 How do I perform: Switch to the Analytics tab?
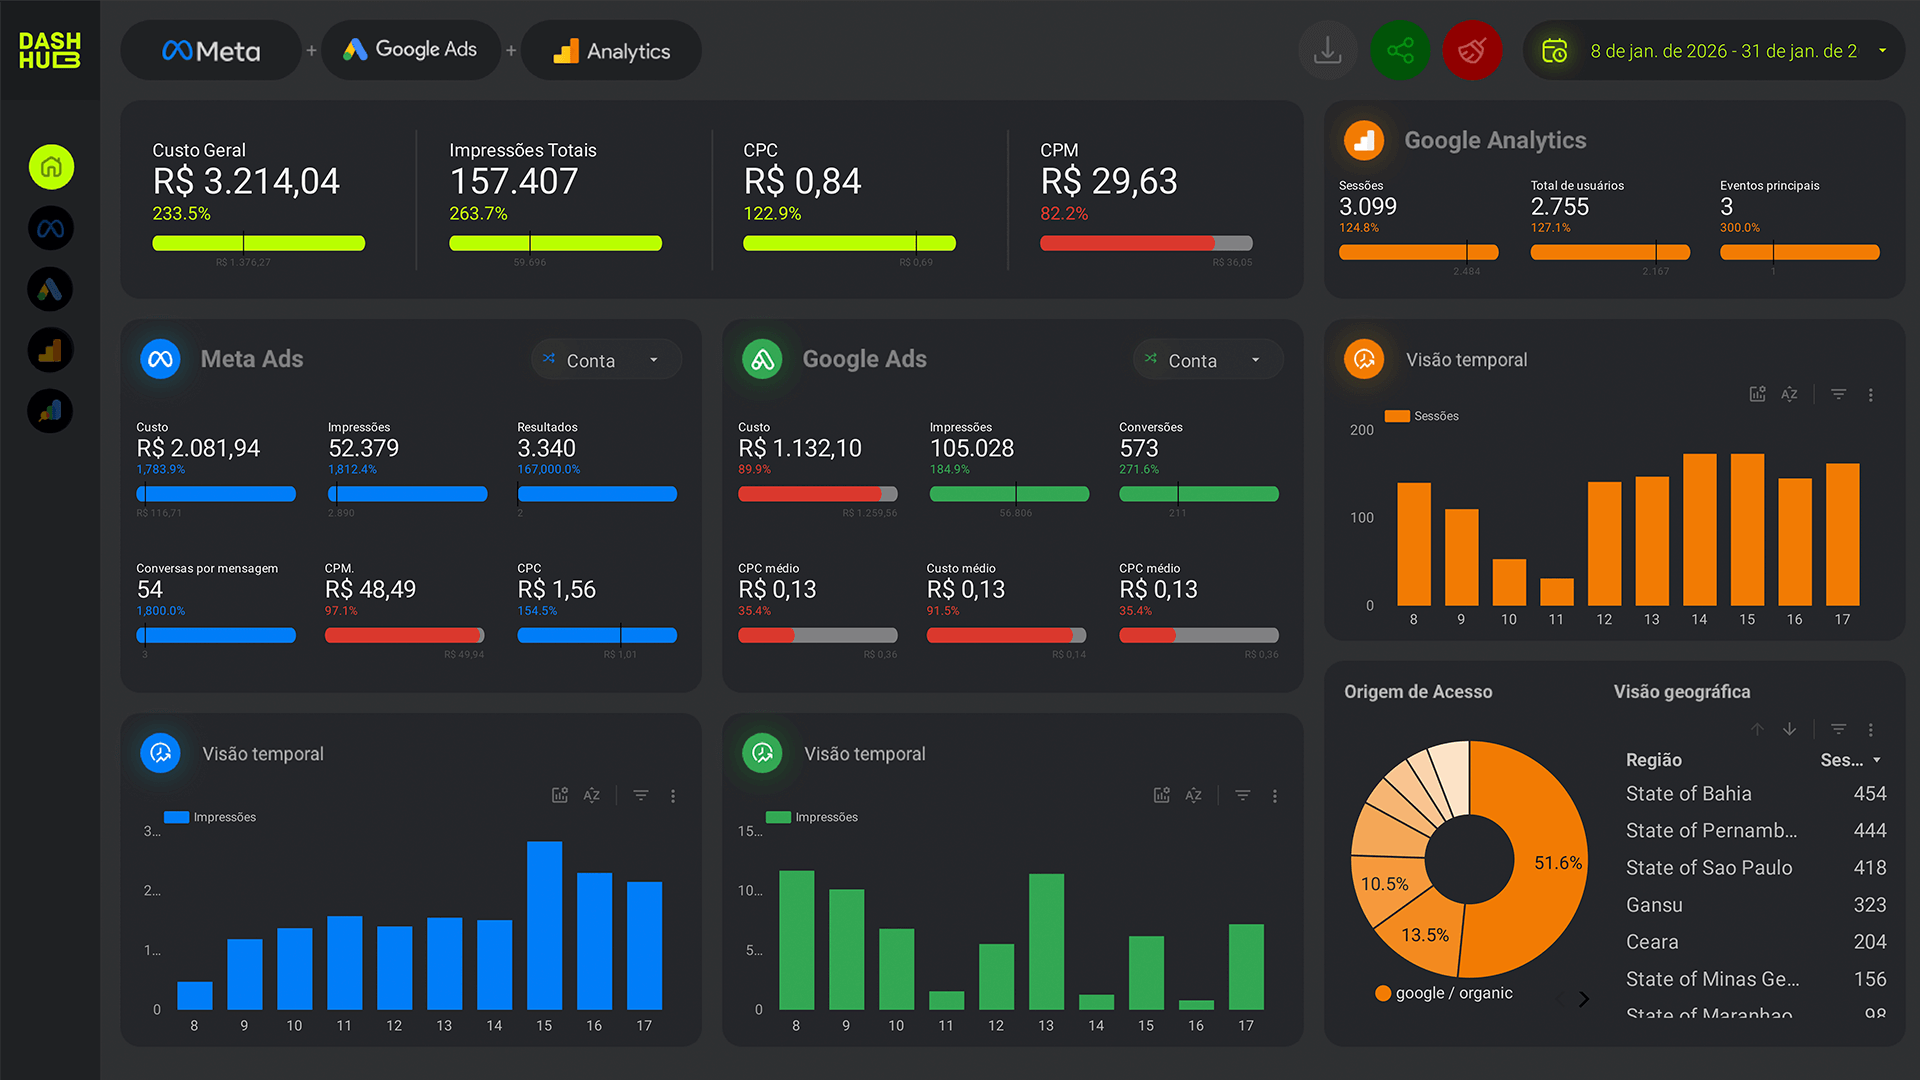pos(611,51)
